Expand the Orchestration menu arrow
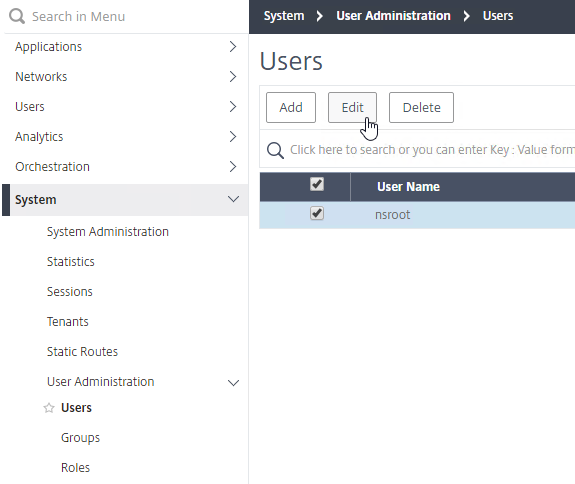 click(x=232, y=167)
